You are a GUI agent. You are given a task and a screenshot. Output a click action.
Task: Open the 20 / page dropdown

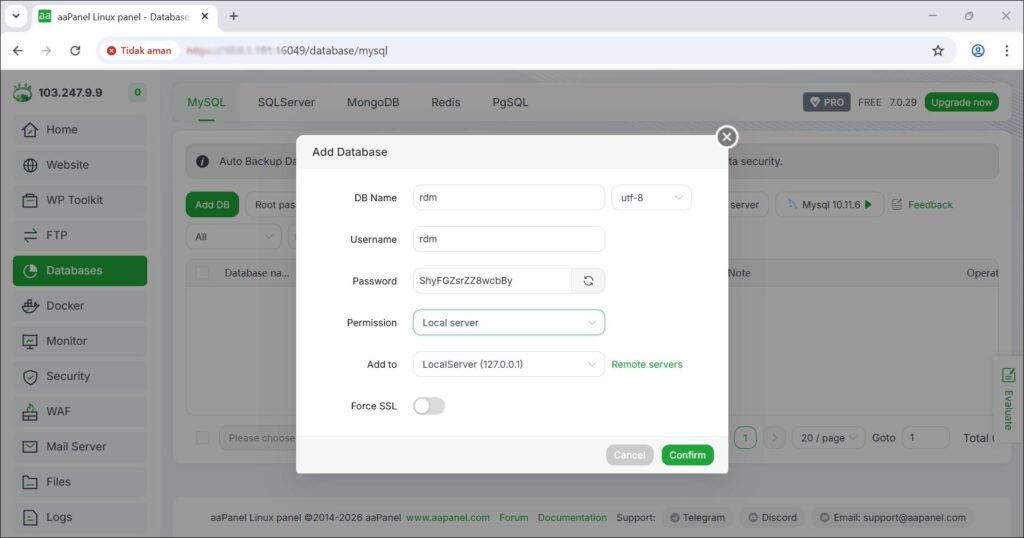pos(828,438)
